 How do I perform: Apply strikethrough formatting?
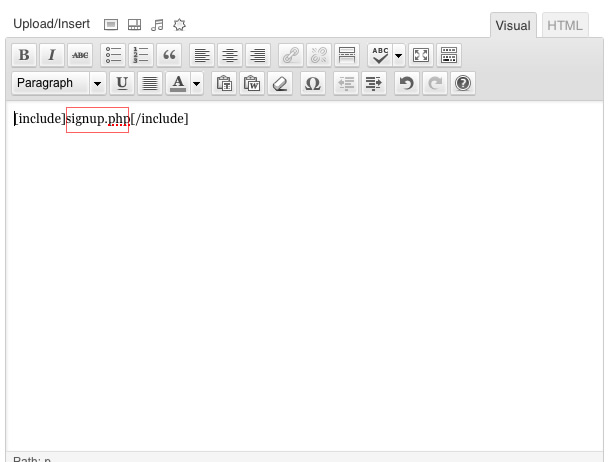tap(80, 55)
